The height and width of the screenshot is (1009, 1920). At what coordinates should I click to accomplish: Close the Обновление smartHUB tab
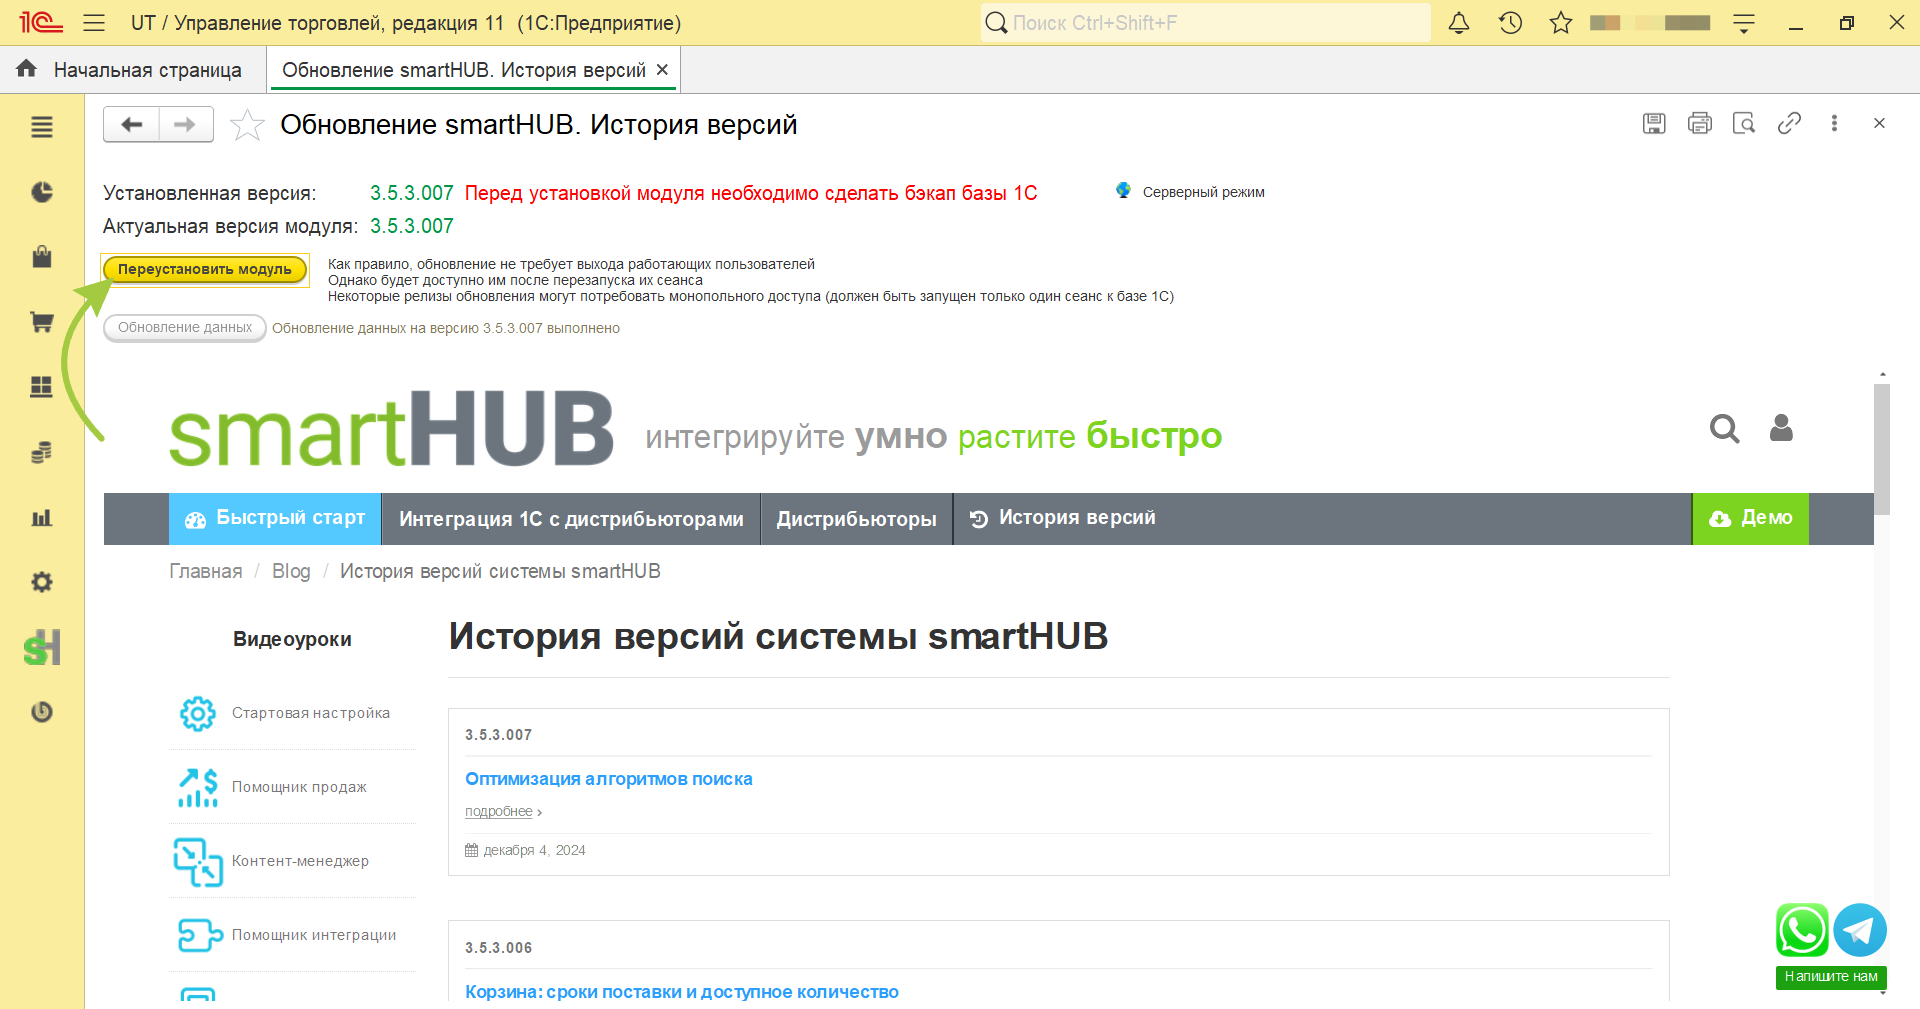(662, 70)
